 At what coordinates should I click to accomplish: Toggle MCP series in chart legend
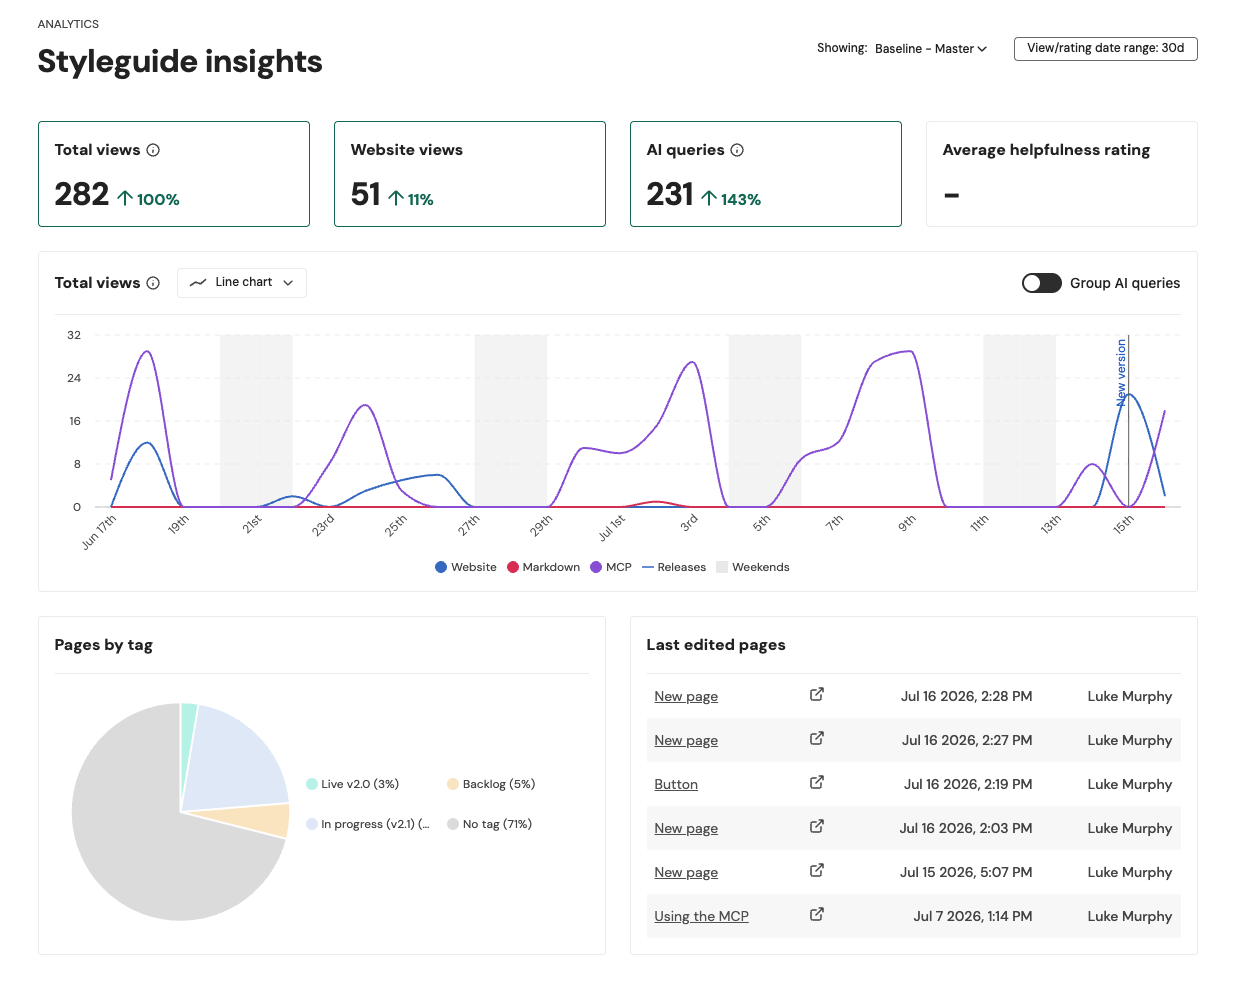point(611,567)
